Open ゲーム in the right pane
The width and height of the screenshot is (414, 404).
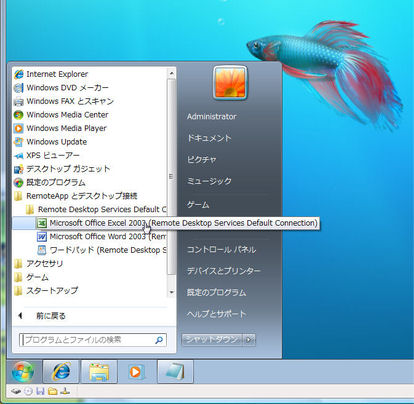pyautogui.click(x=198, y=204)
